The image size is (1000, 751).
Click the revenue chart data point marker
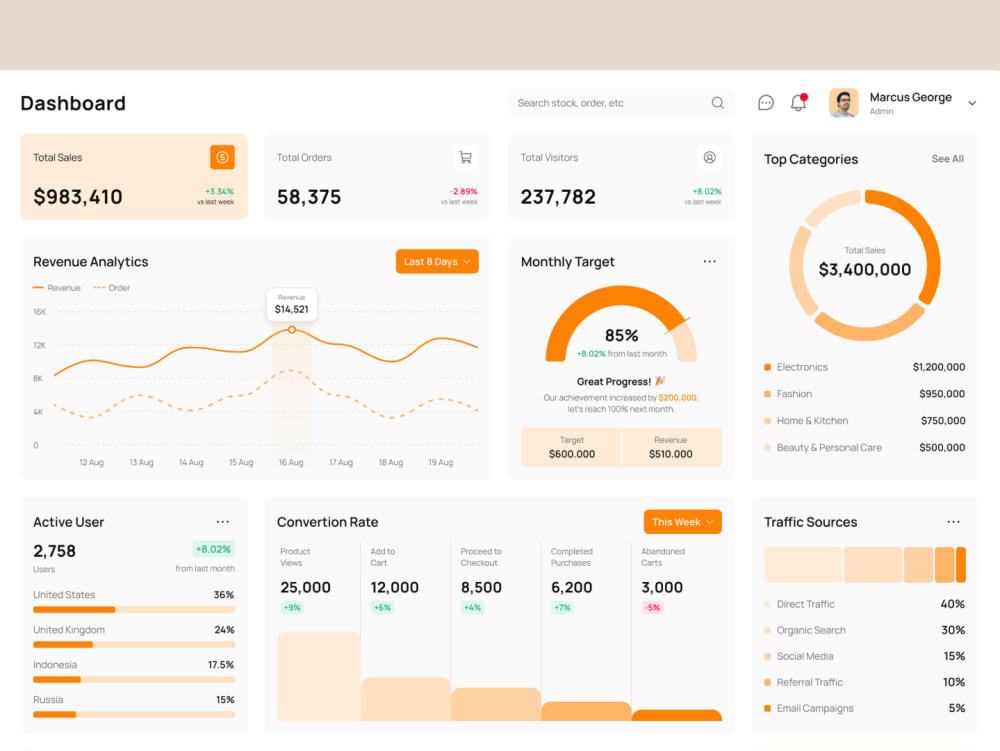[x=291, y=330]
